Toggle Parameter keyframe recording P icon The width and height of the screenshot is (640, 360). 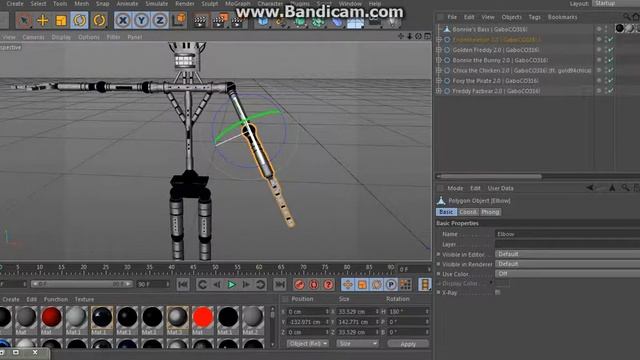[x=391, y=284]
